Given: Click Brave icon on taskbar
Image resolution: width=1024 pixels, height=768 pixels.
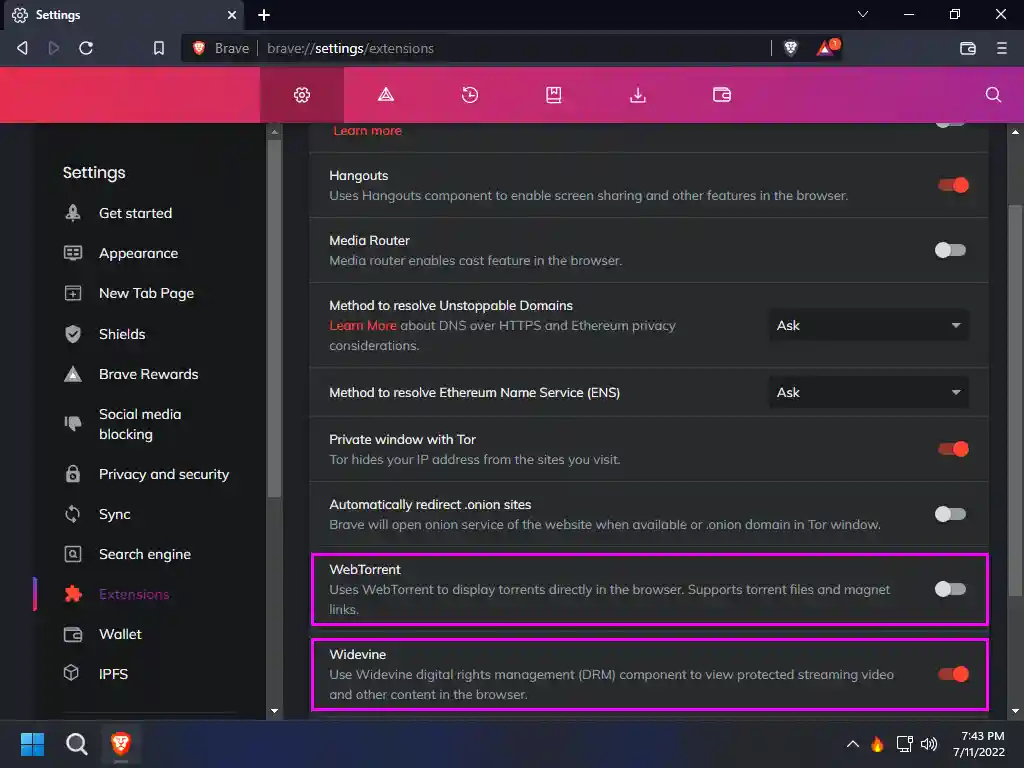Looking at the screenshot, I should click(121, 744).
